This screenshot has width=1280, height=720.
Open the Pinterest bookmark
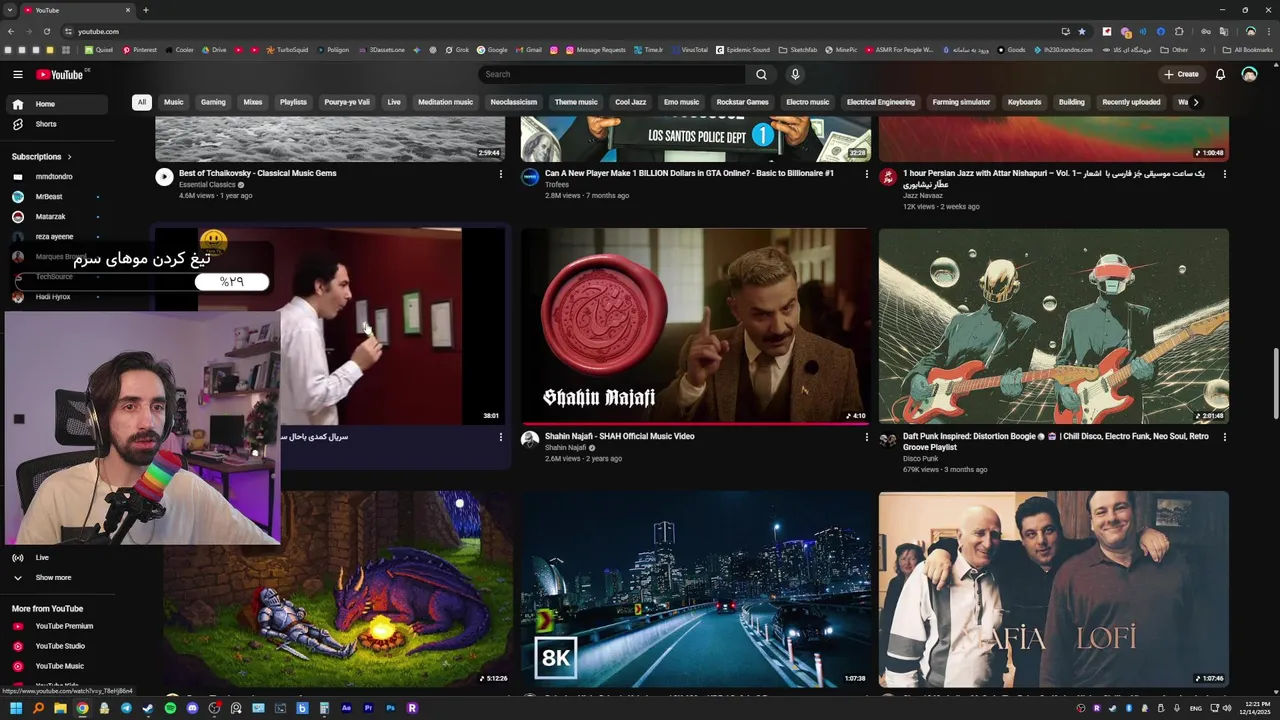tap(140, 49)
